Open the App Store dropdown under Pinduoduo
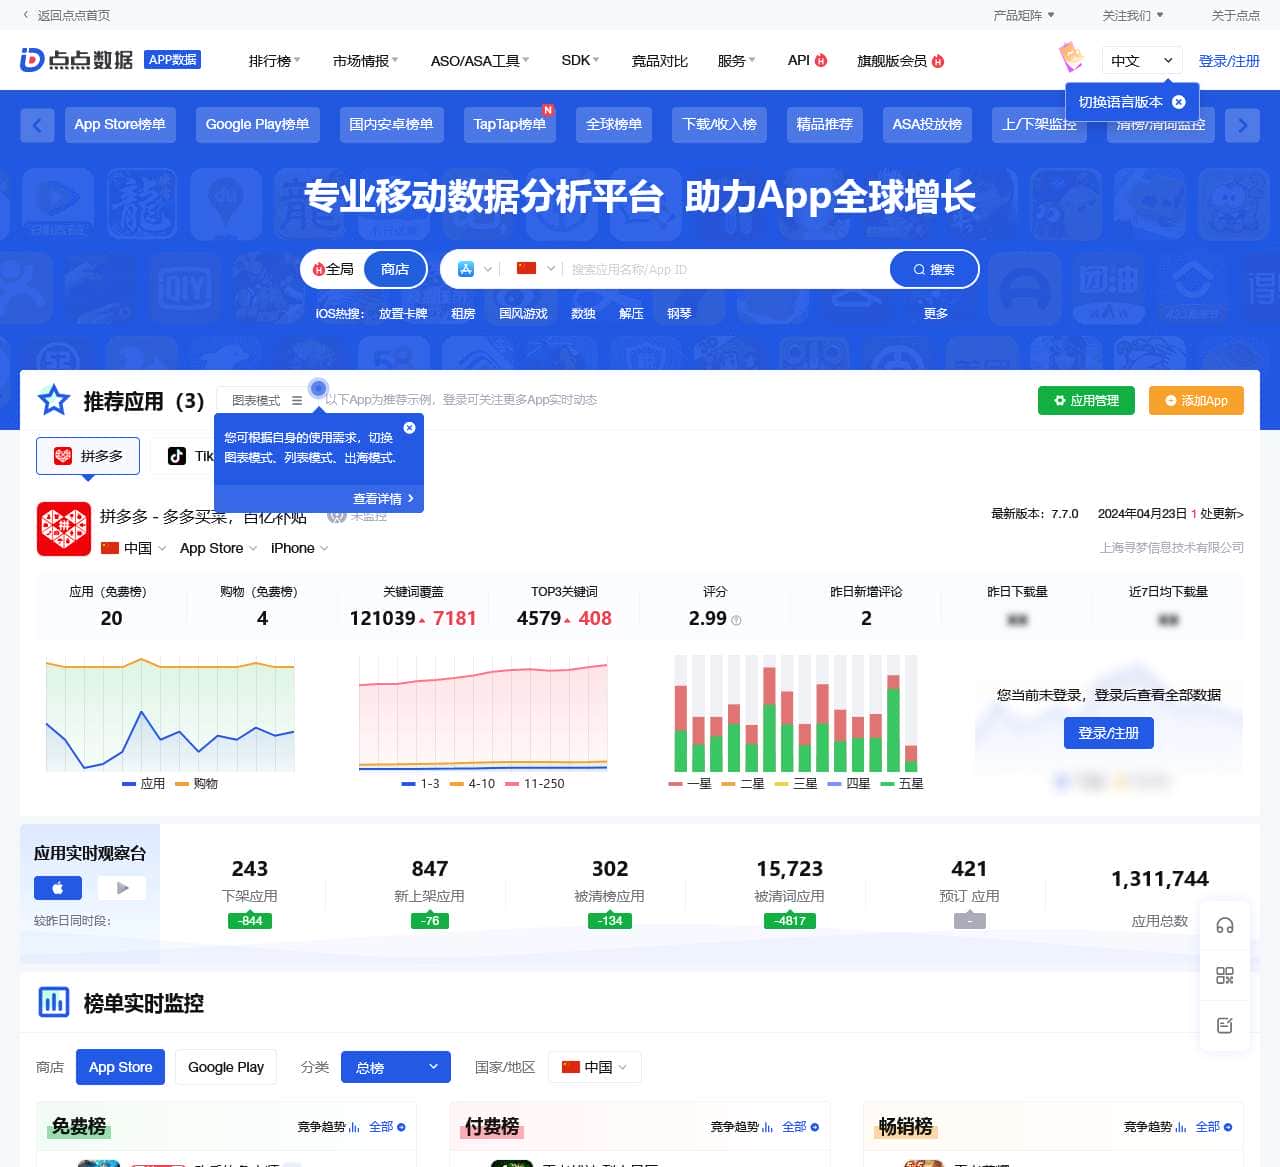This screenshot has width=1280, height=1167. tap(218, 548)
